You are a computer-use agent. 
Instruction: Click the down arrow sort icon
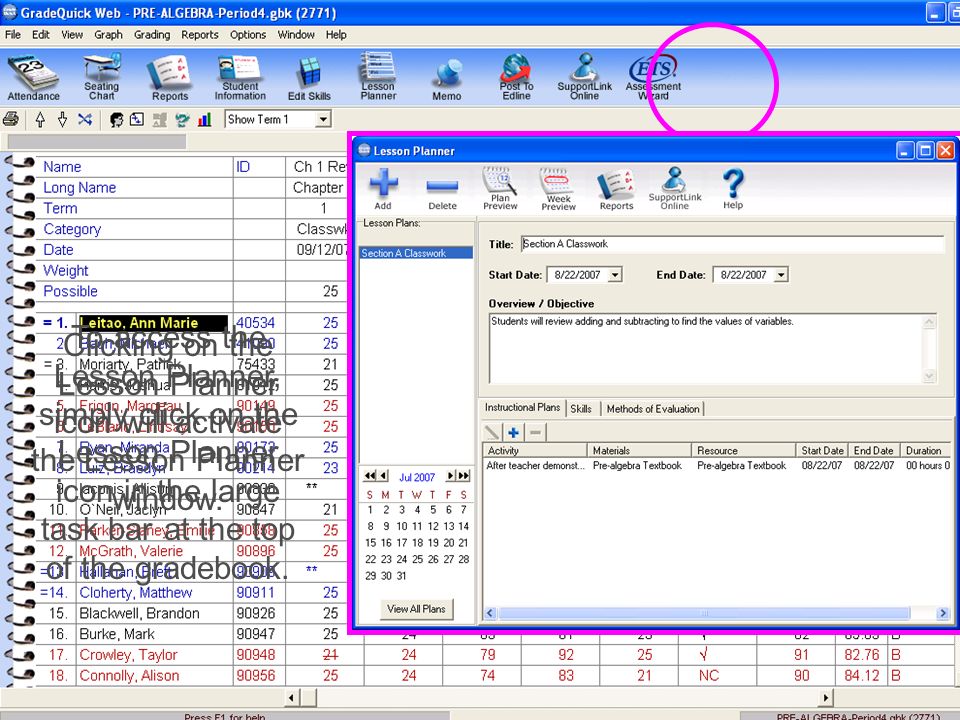click(x=62, y=119)
